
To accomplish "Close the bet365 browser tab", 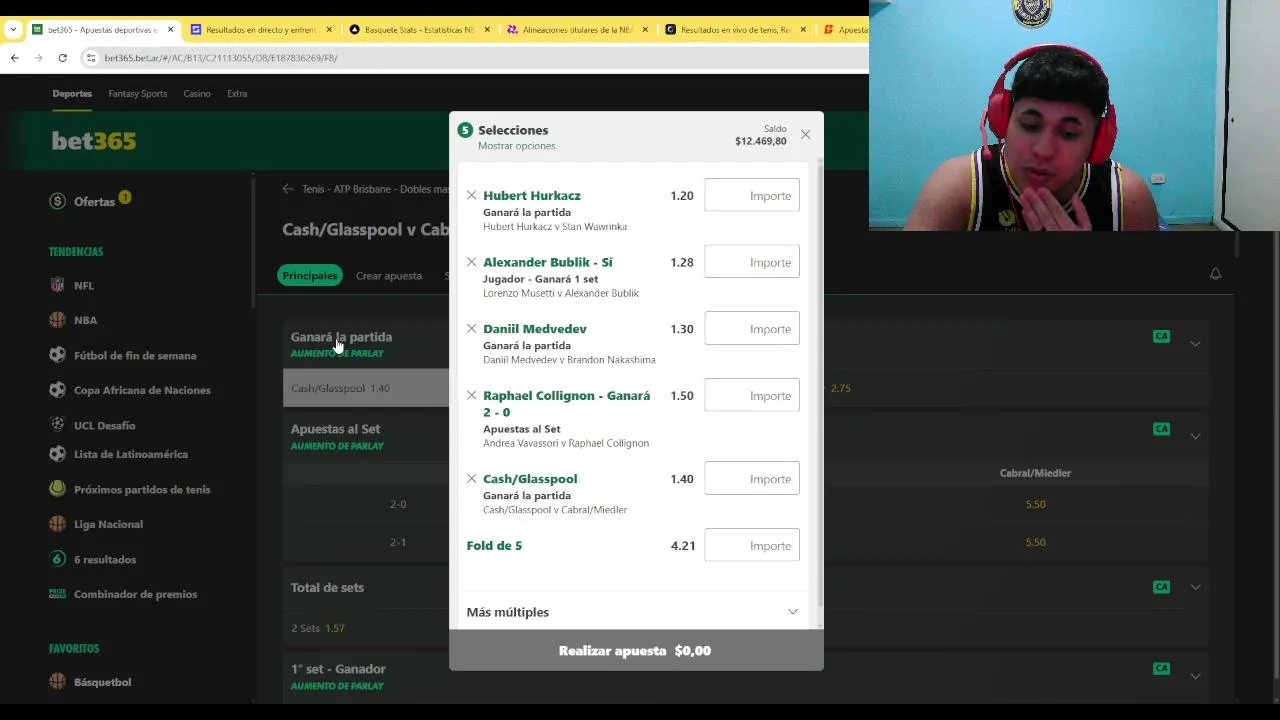I will click(x=170, y=30).
